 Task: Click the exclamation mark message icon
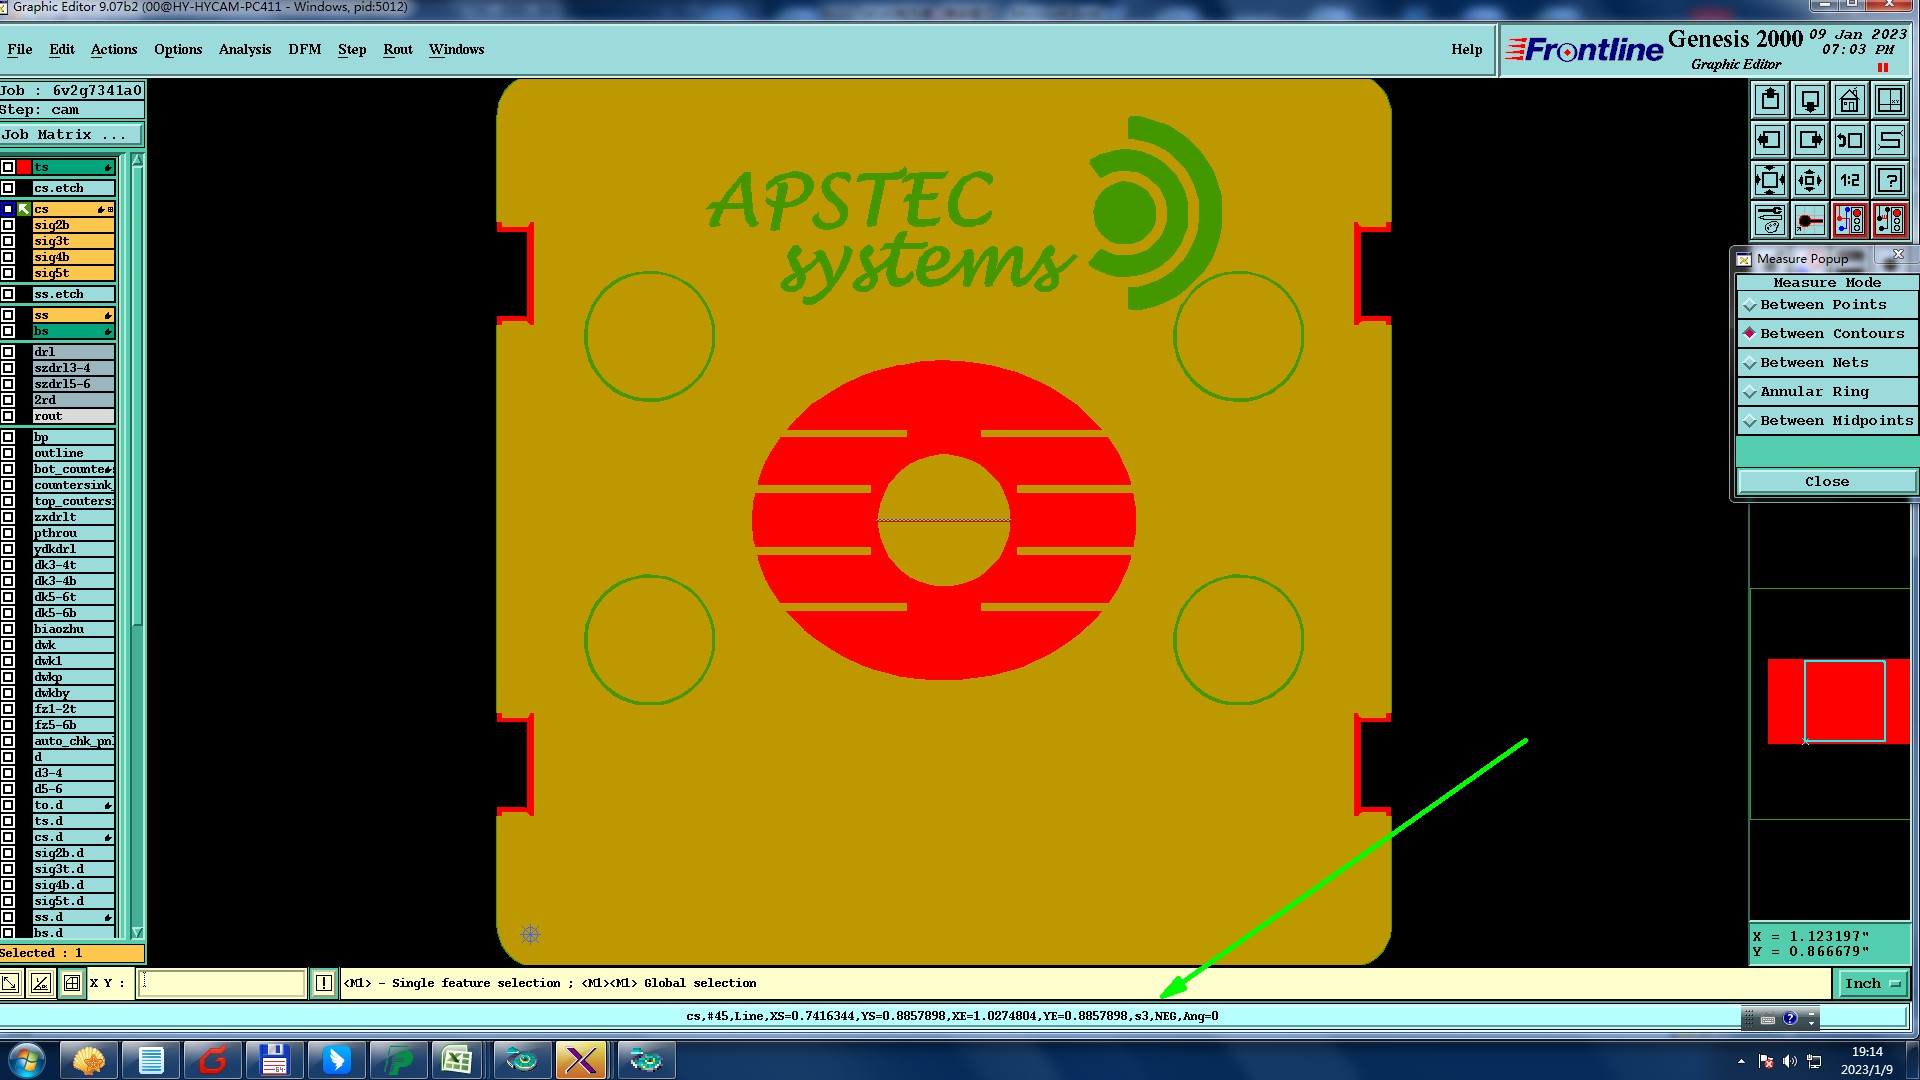[324, 983]
